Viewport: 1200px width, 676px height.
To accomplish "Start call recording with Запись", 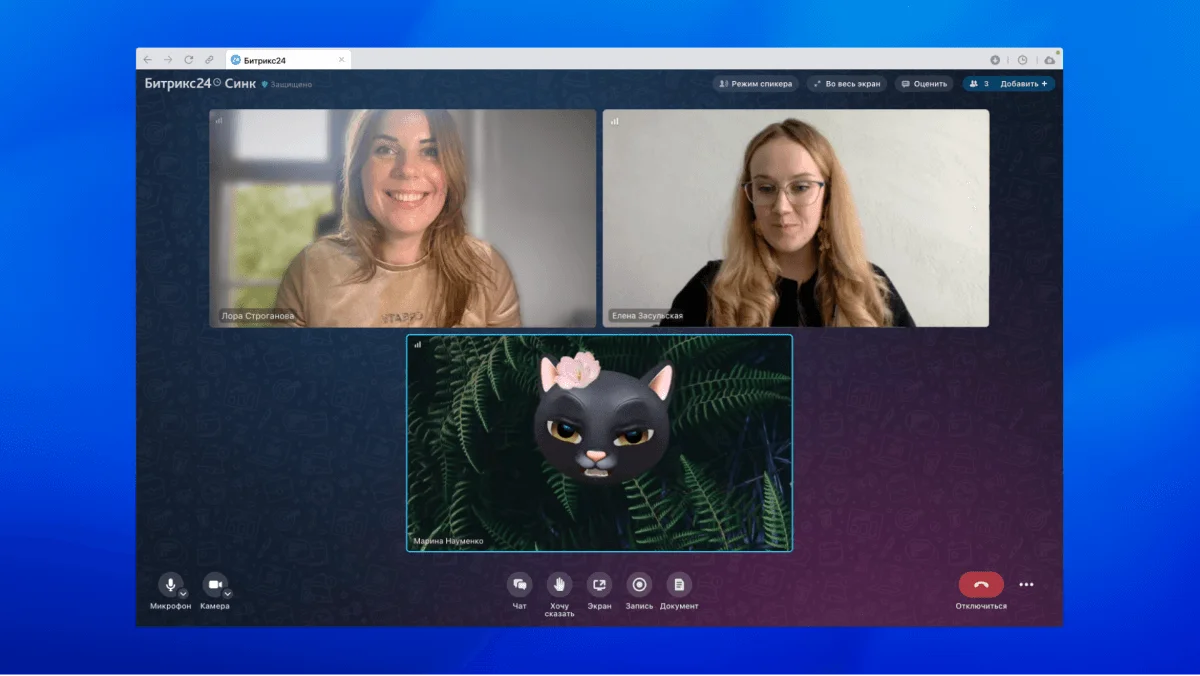I will click(x=639, y=585).
